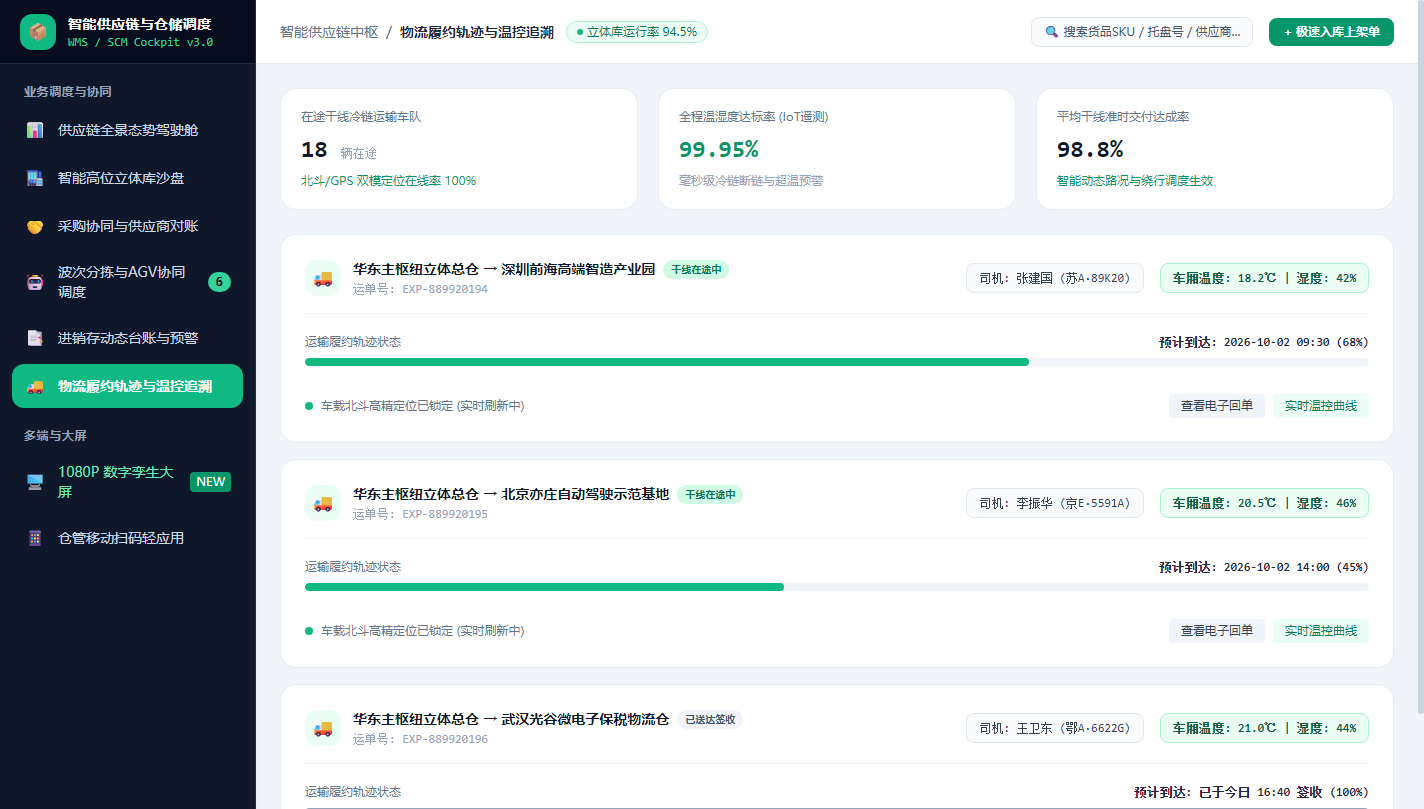Click driver tag 张建国（苏A·89K20）

point(1055,278)
